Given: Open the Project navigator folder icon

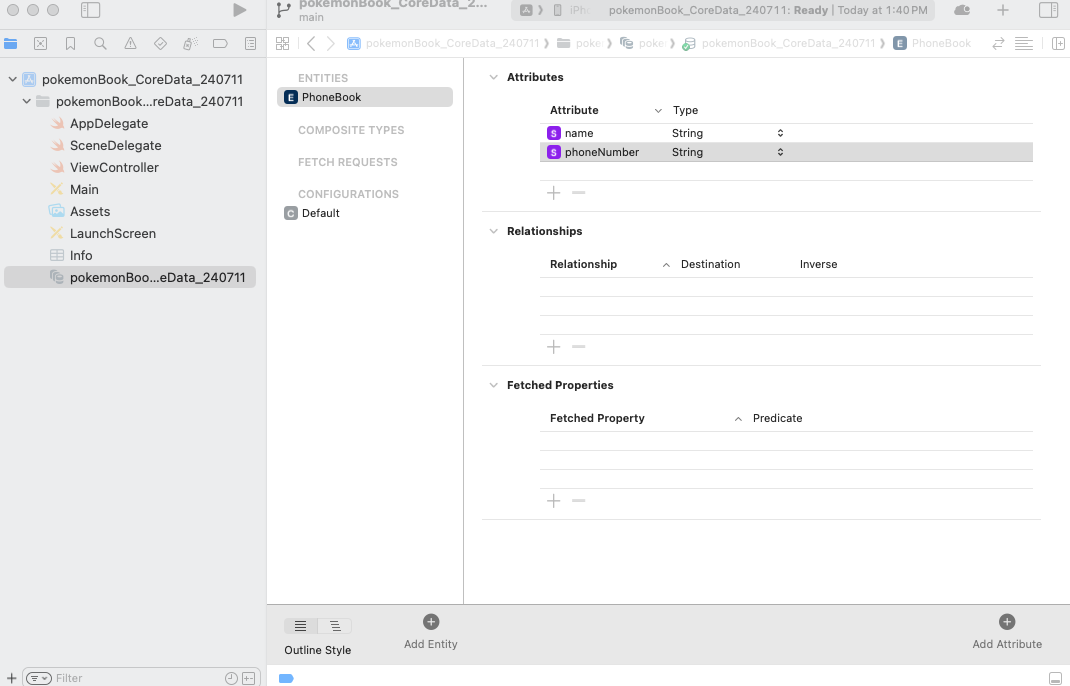Looking at the screenshot, I should pyautogui.click(x=10, y=44).
